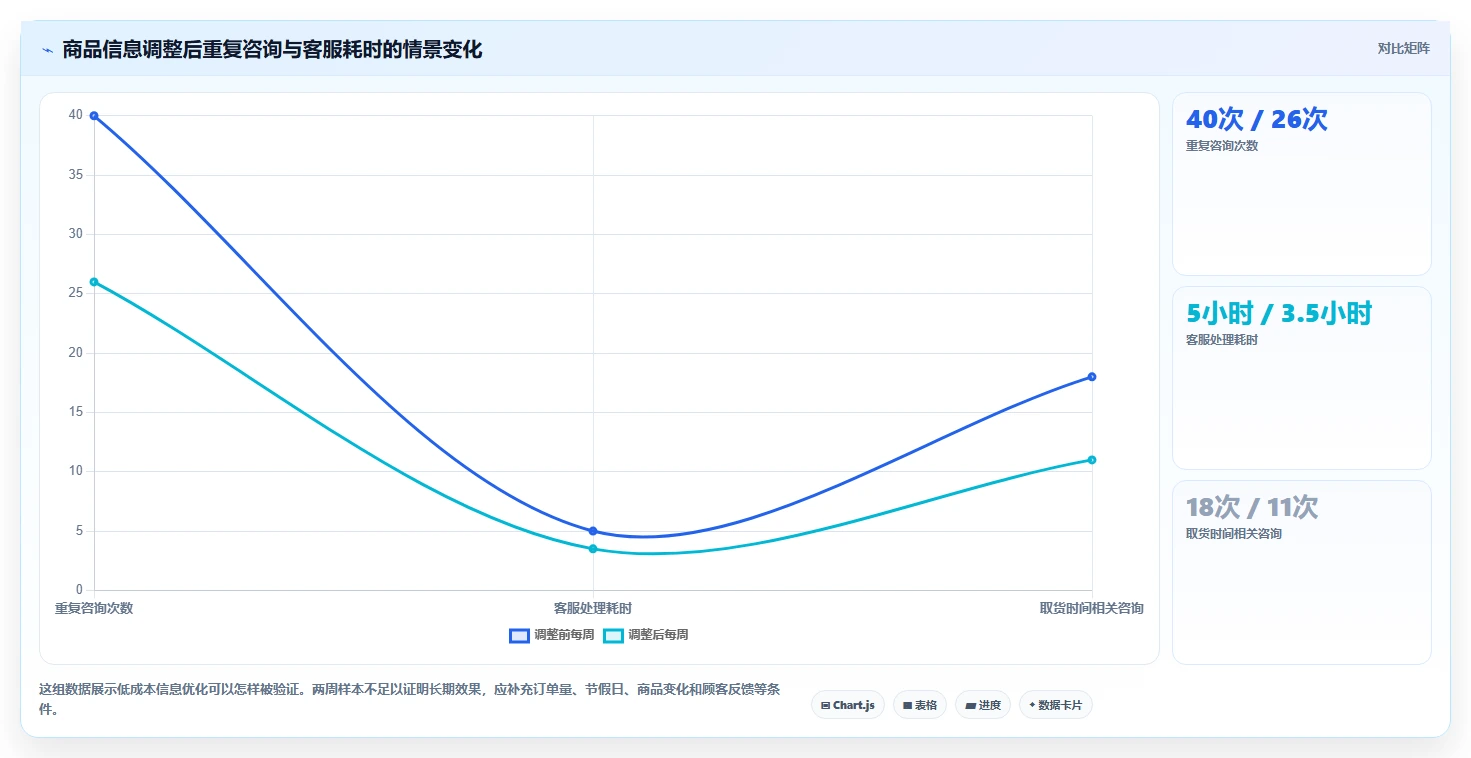Image resolution: width=1471 pixels, height=758 pixels.
Task: Click the y-axis tick label 35
Action: pyautogui.click(x=76, y=175)
